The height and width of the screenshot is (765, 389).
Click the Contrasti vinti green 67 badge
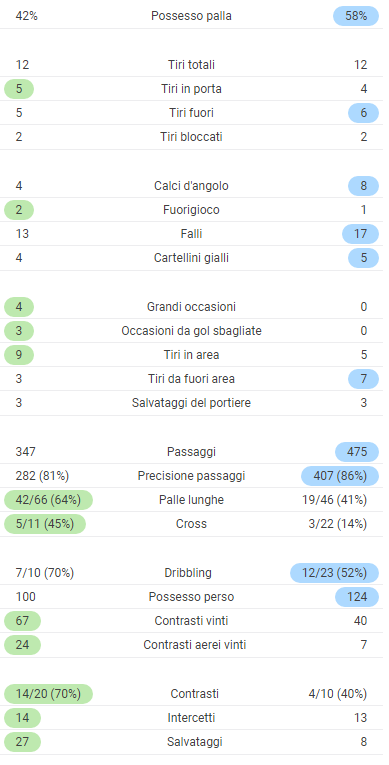[22, 621]
